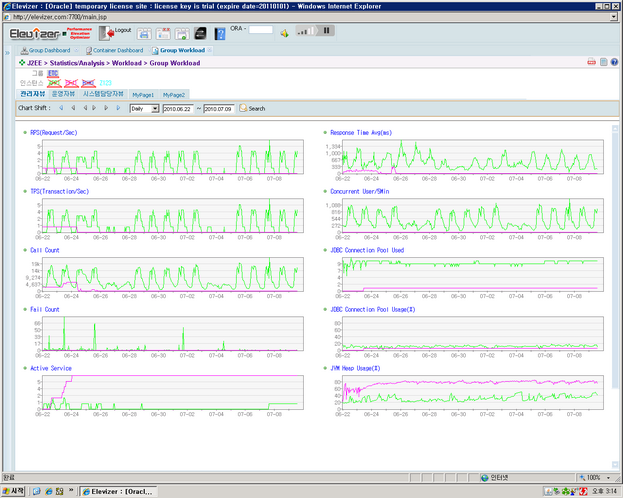Screen dimensions: 623x498
Task: Switch to the Group Dashboard tab
Action: click(49, 50)
